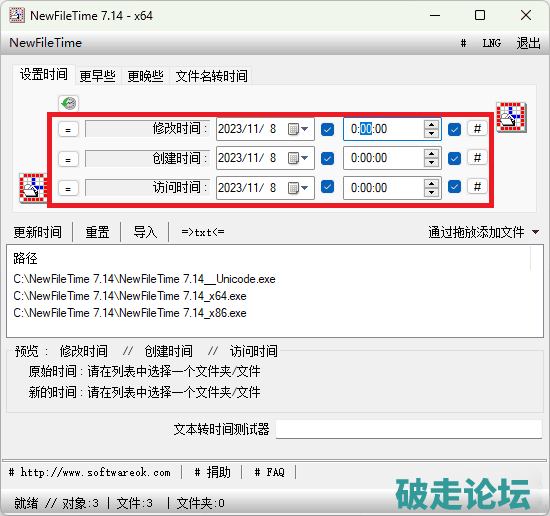Switch to the 更早些 tab
Viewport: 550px width, 516px height.
click(98, 76)
